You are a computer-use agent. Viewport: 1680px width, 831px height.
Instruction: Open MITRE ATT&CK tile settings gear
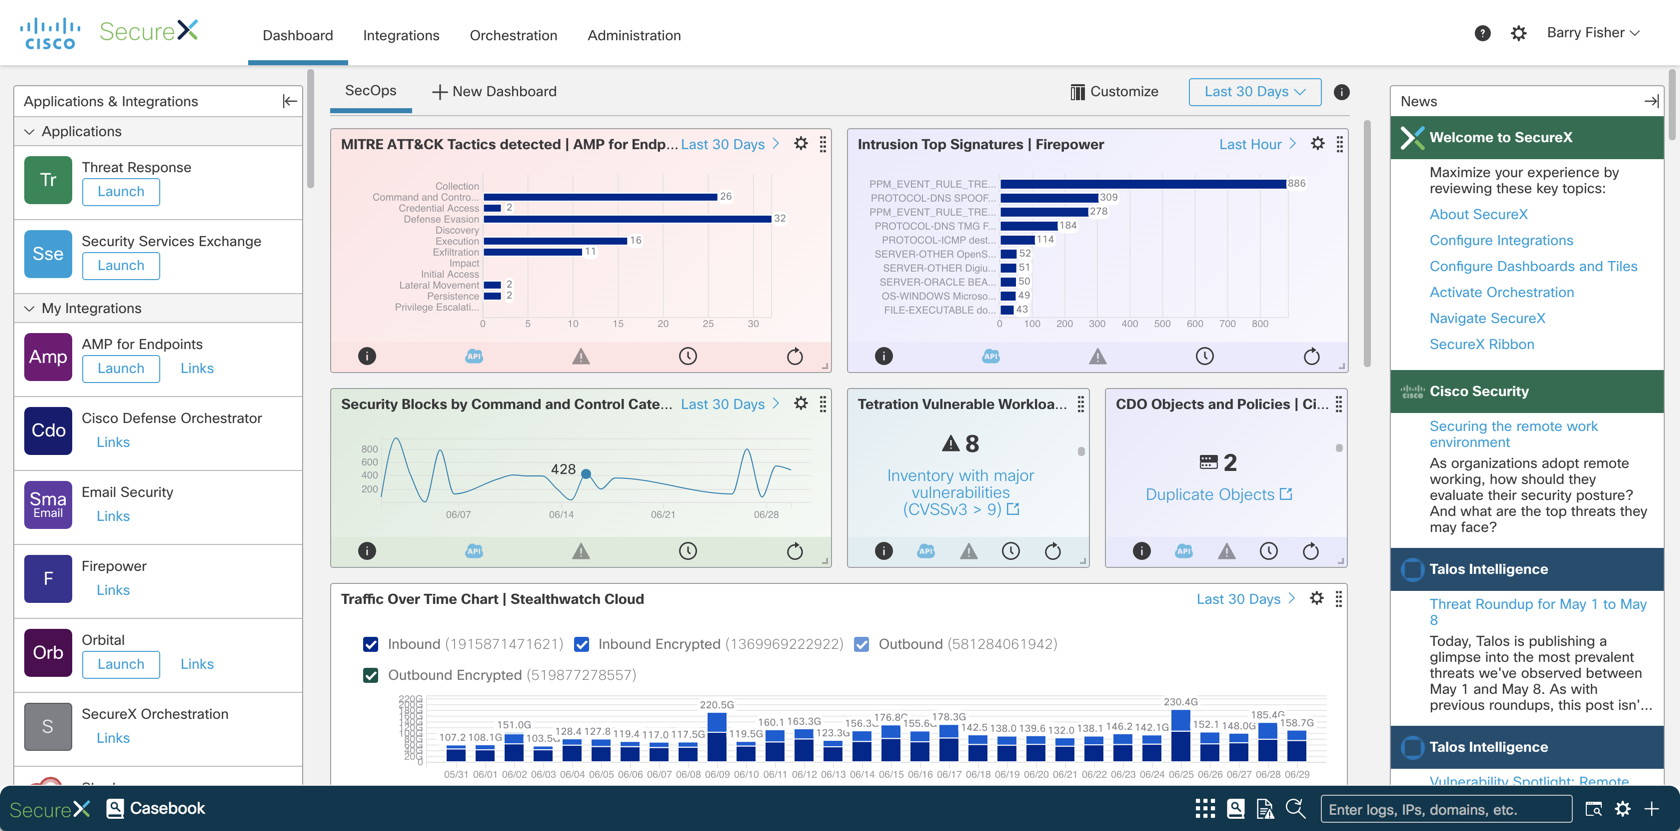tap(801, 144)
